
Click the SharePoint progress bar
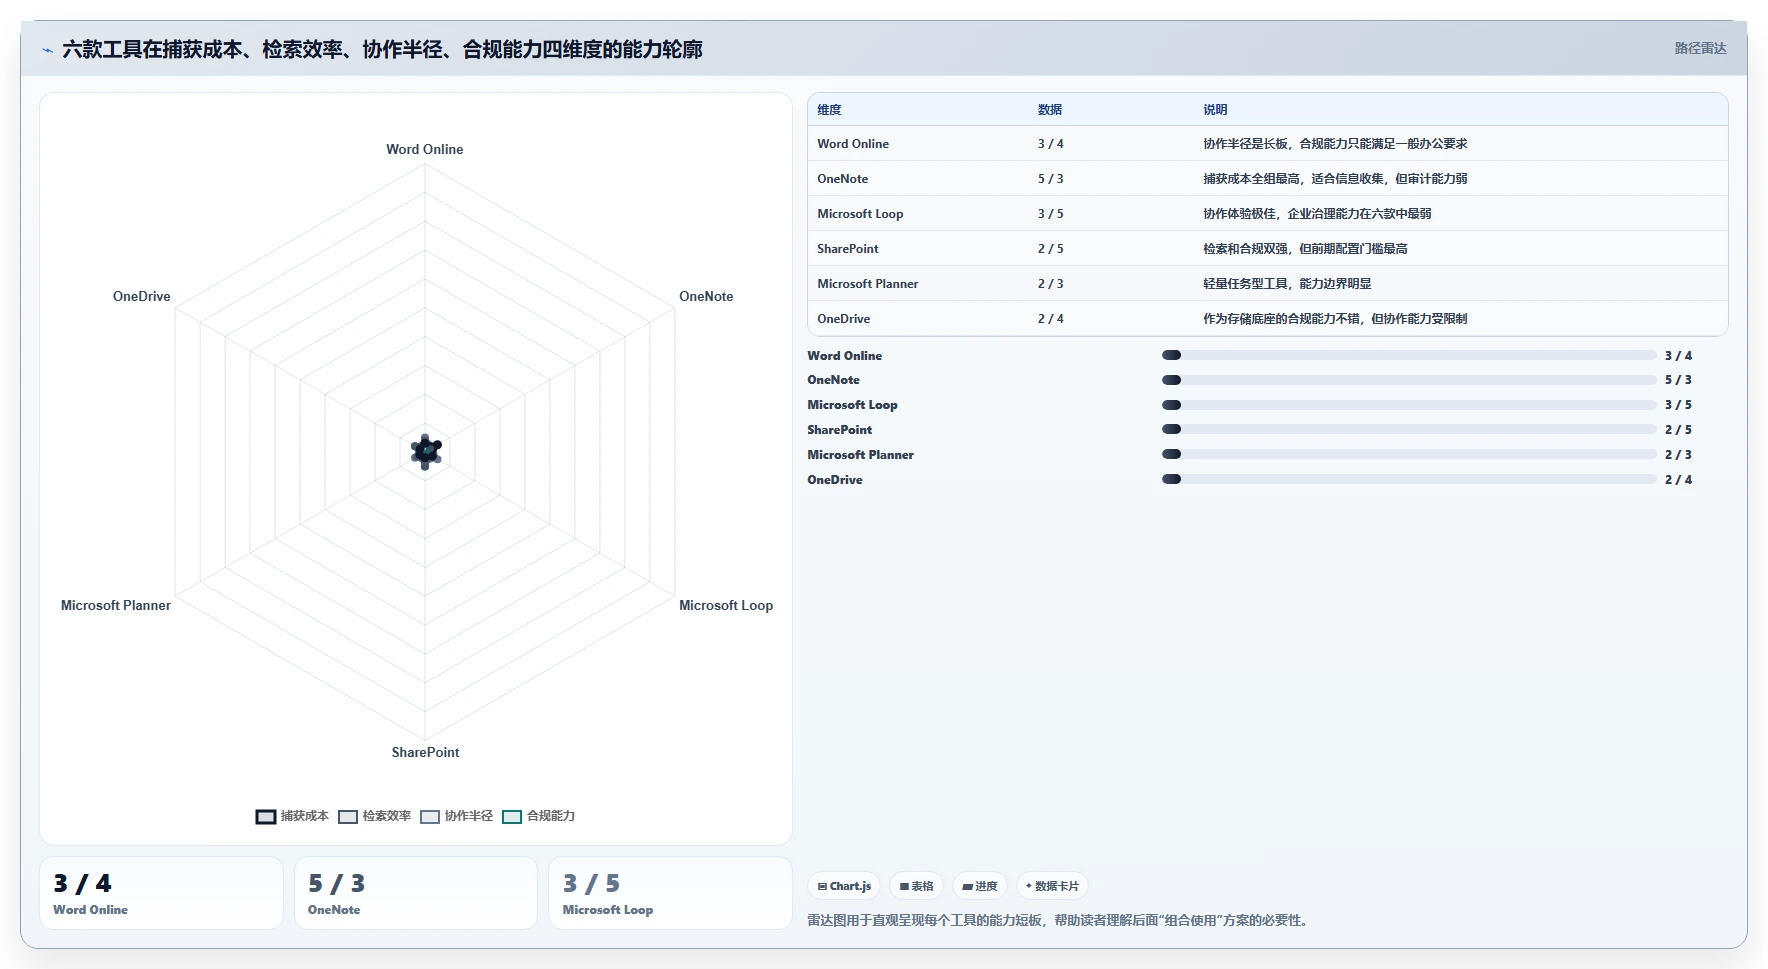pos(1409,429)
